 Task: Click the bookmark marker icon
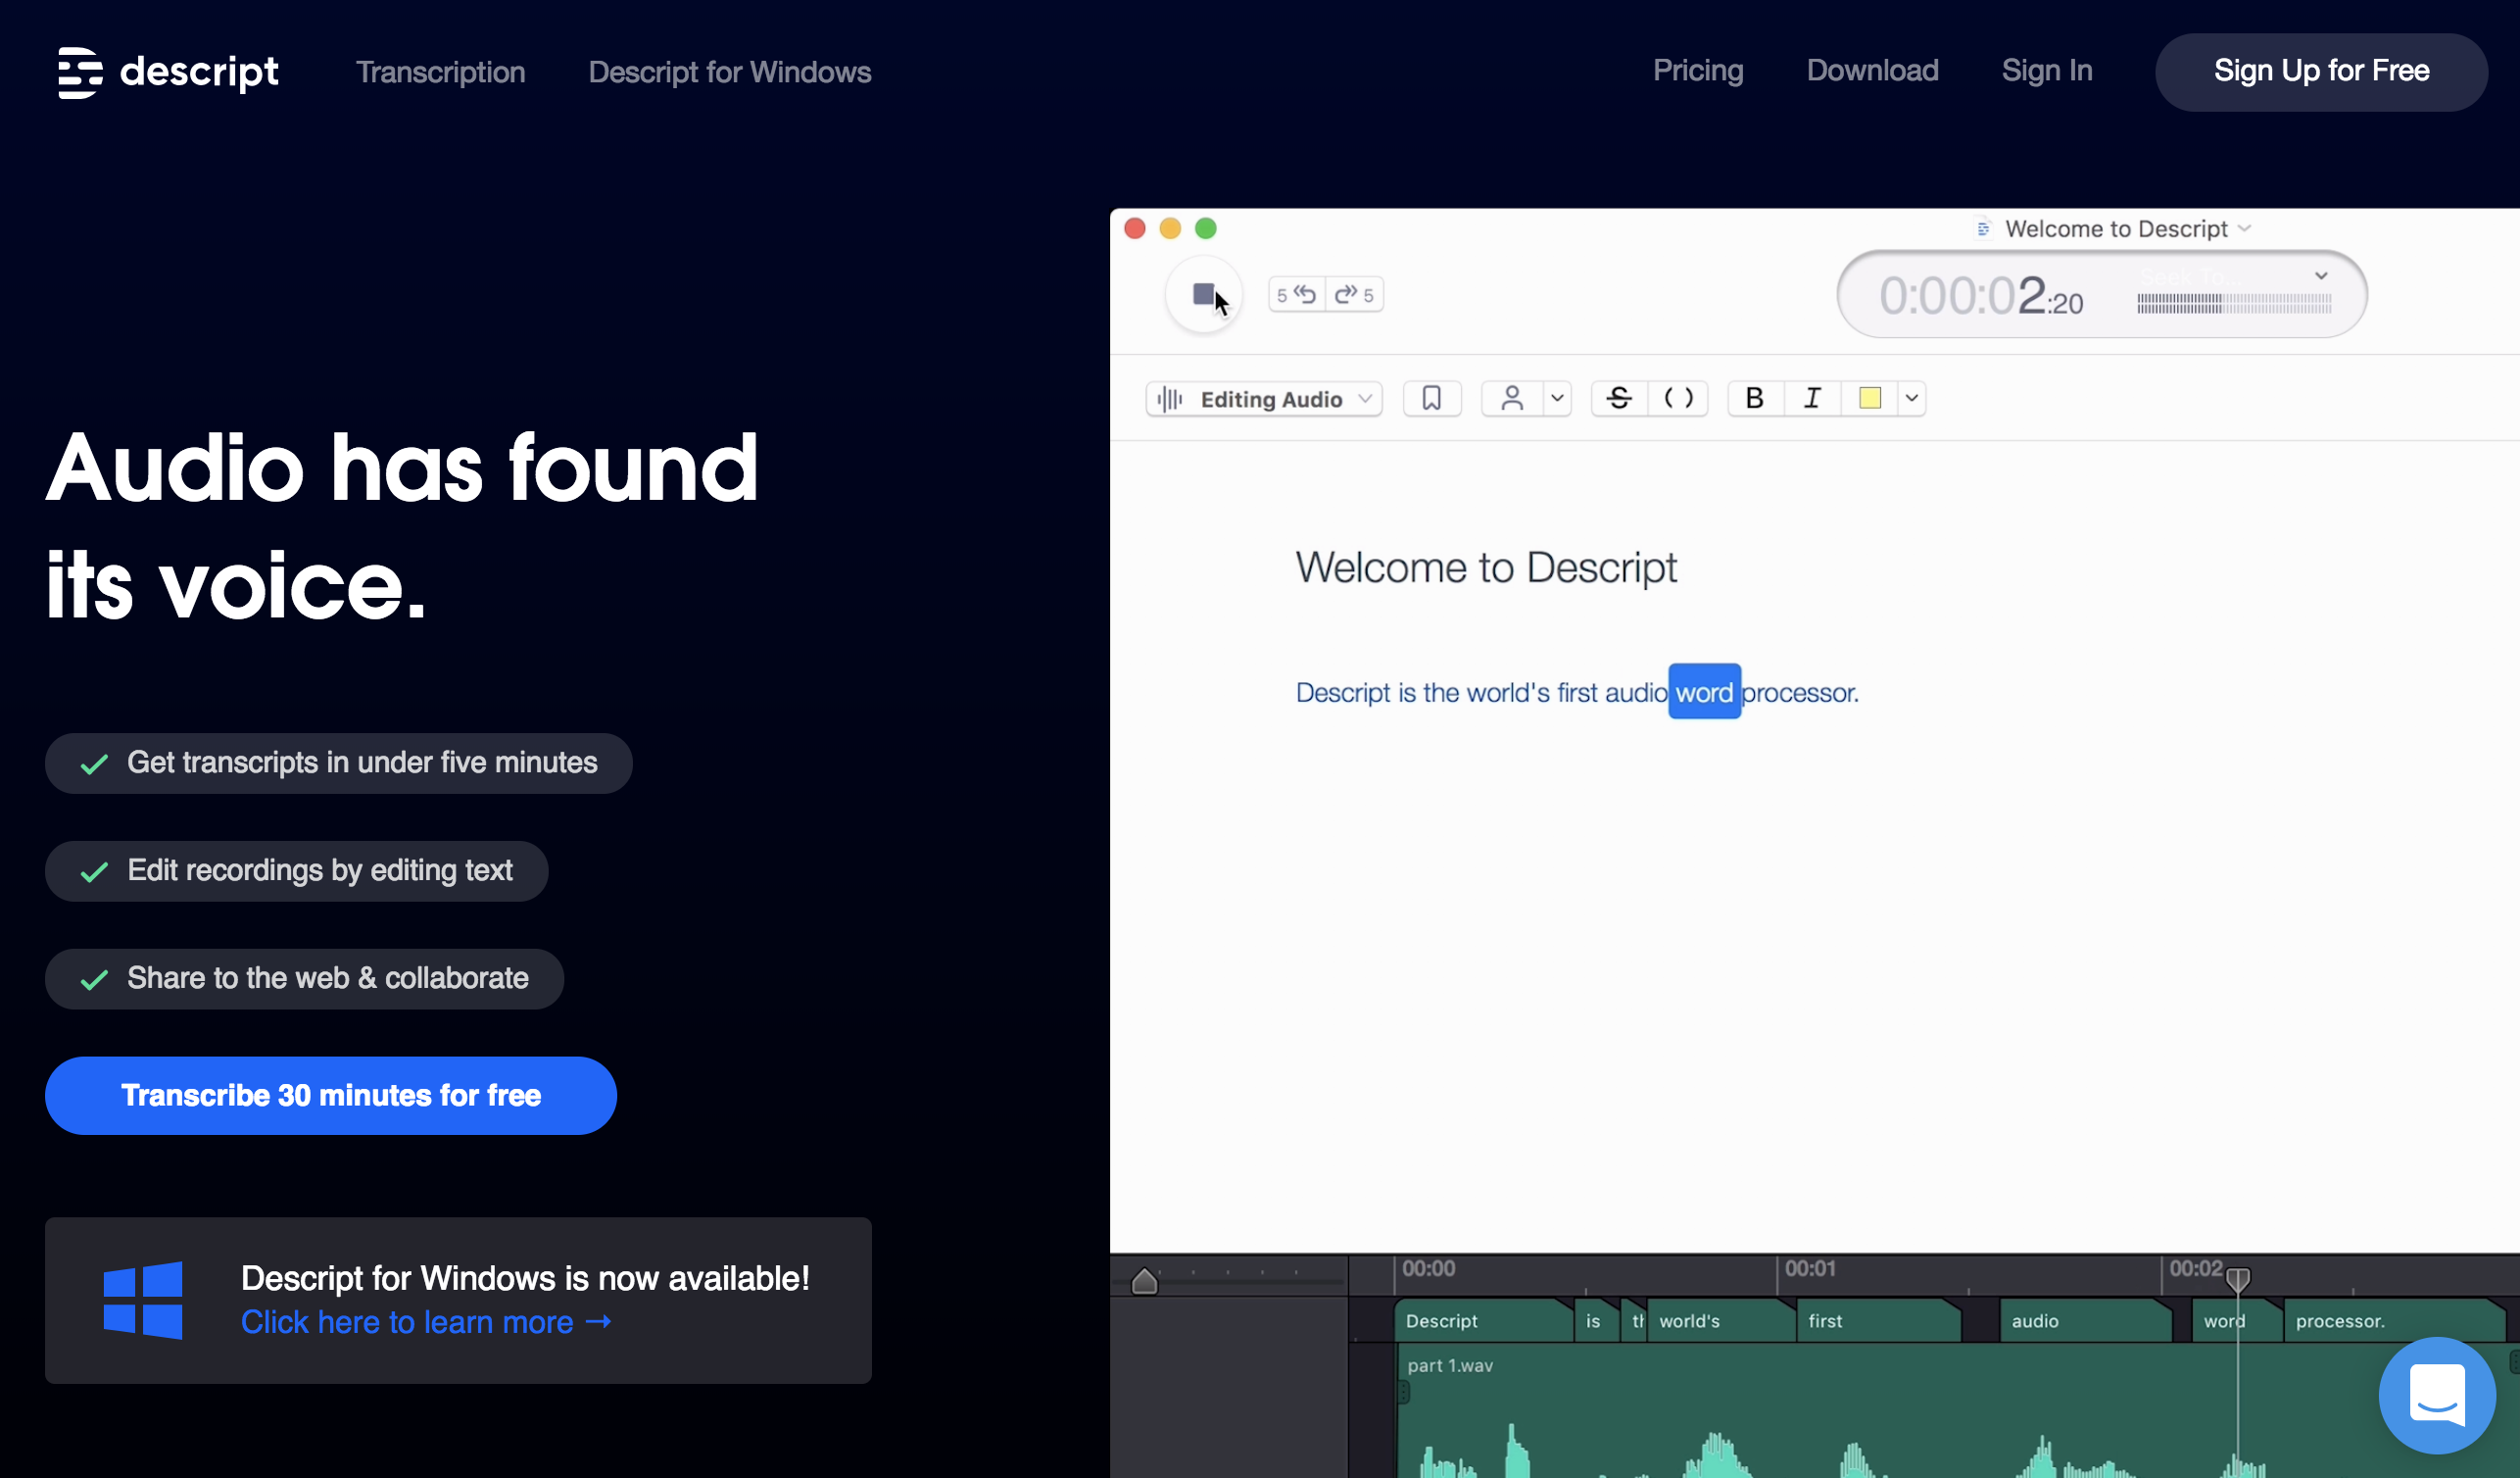coord(1431,398)
